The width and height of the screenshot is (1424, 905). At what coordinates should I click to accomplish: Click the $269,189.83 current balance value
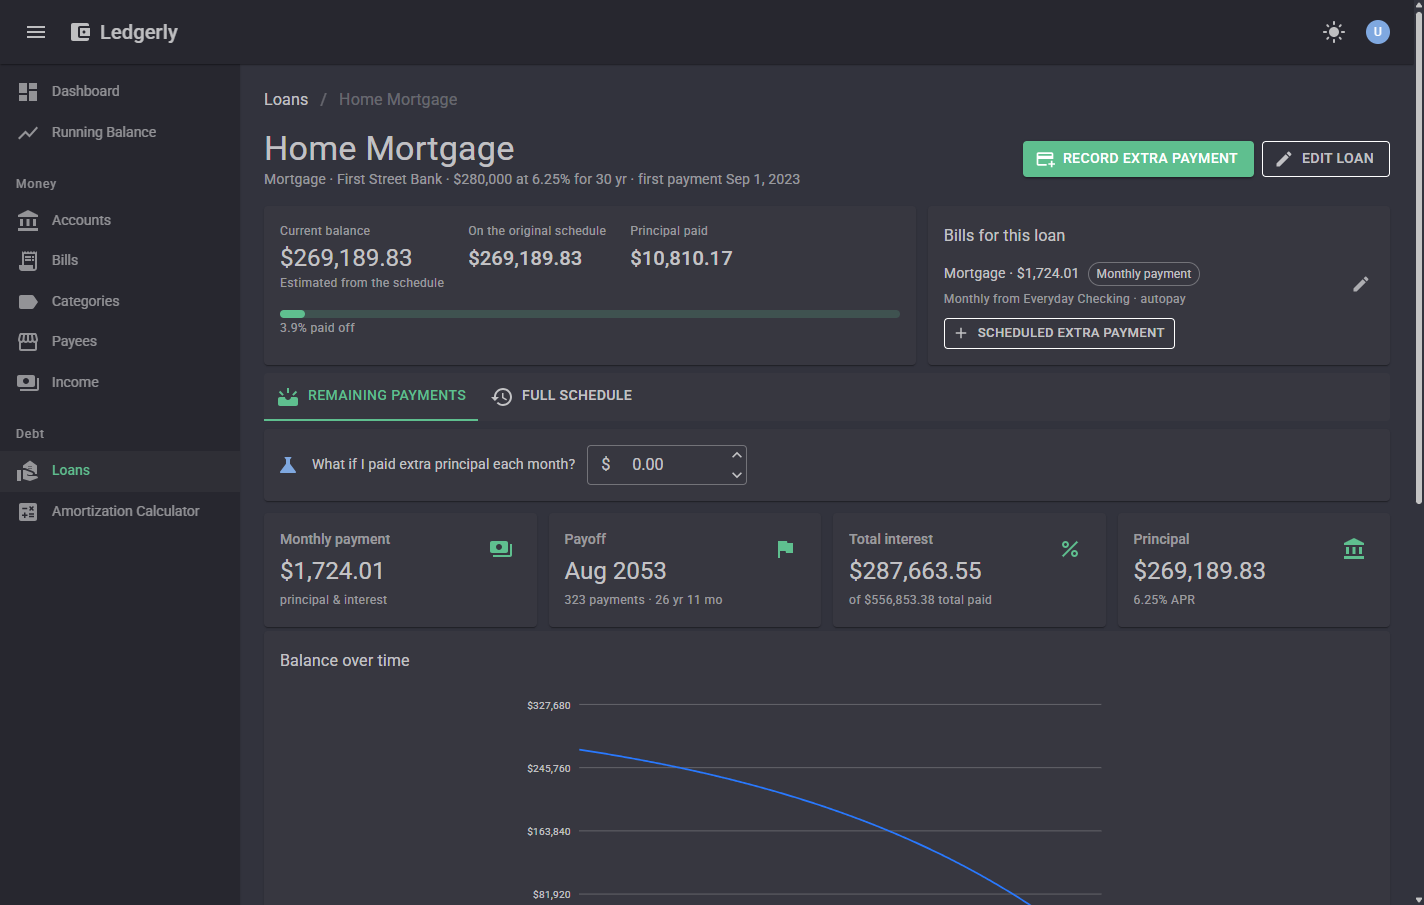346,258
